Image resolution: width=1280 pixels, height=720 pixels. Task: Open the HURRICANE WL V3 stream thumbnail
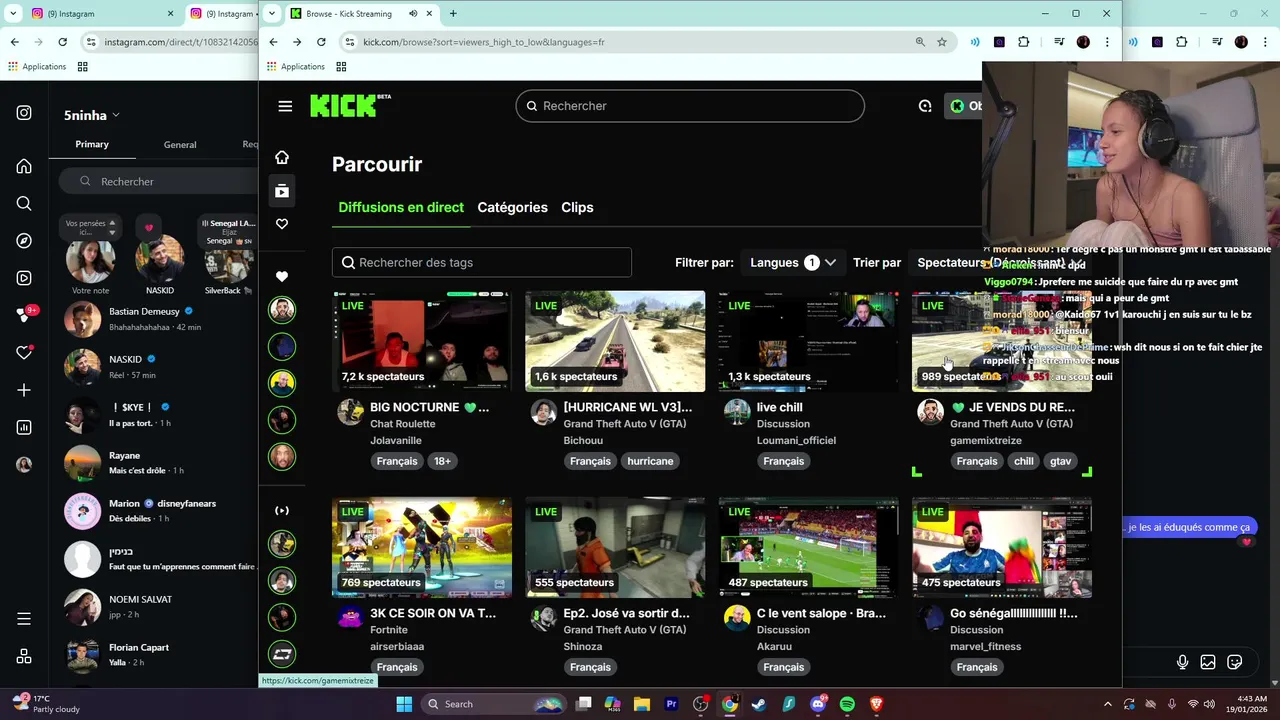[615, 341]
